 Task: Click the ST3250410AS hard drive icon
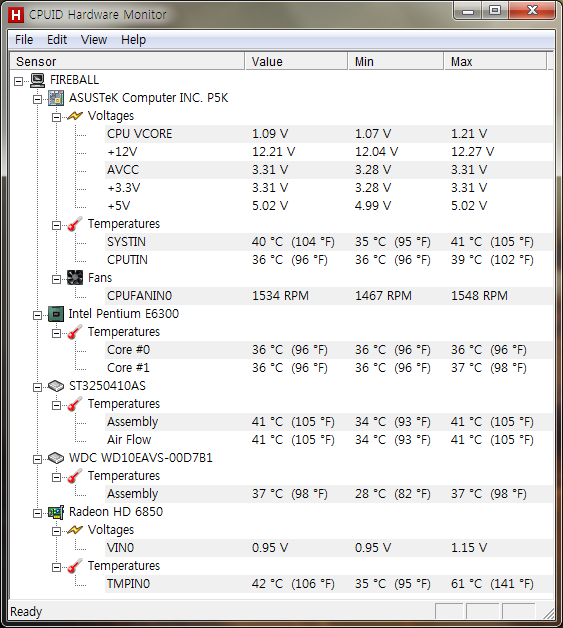coord(56,386)
